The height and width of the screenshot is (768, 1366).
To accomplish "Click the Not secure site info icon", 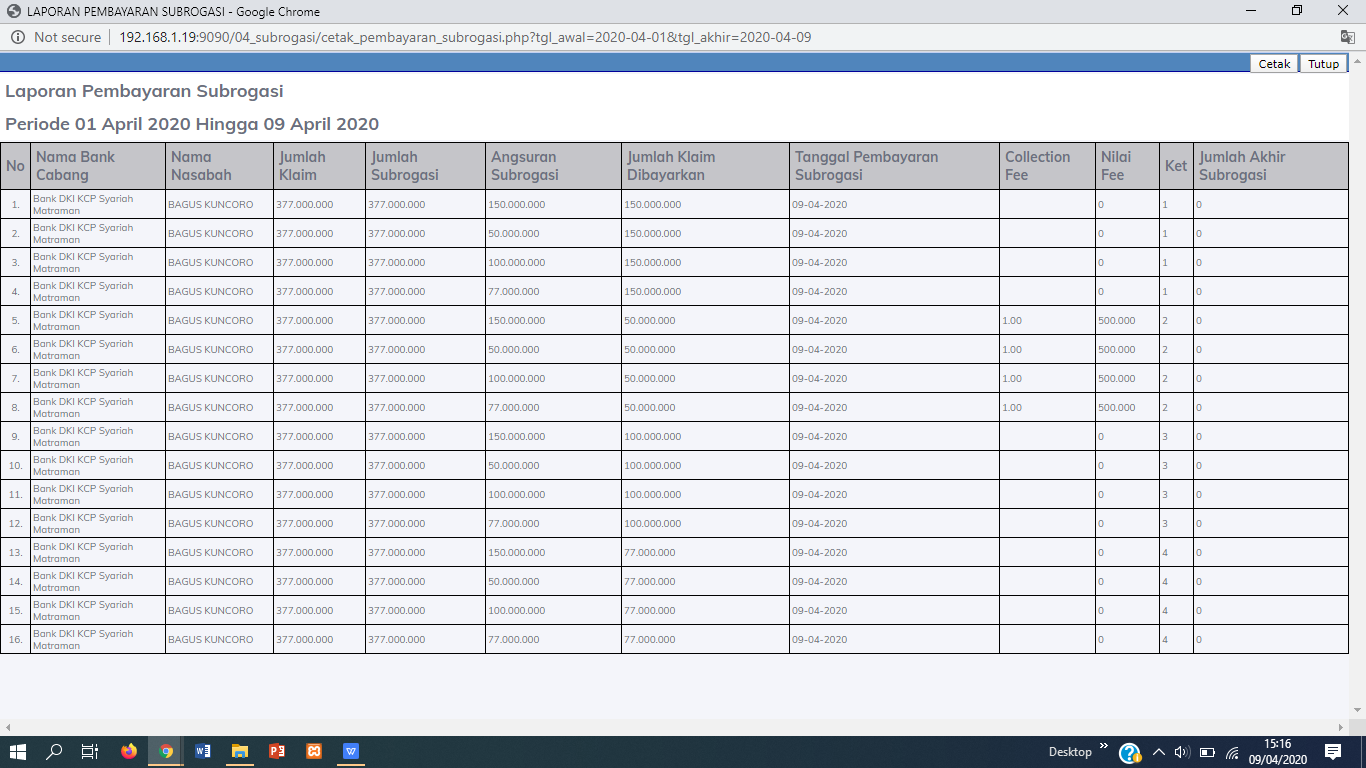I will [18, 37].
